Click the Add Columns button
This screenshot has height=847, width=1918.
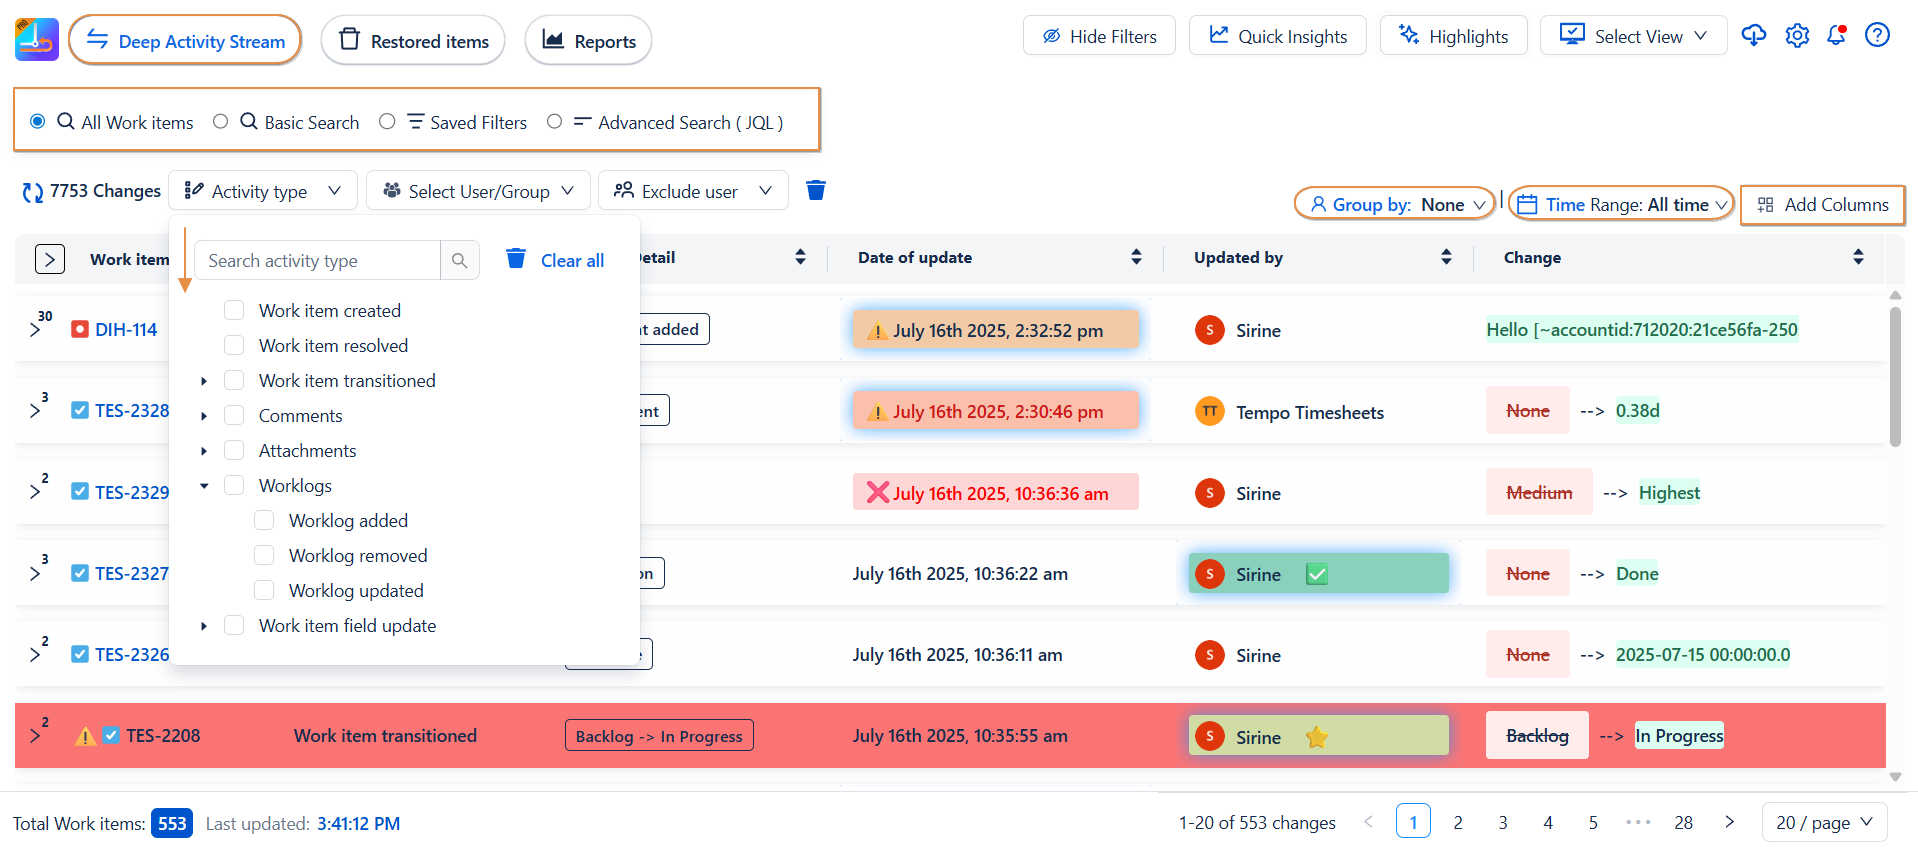click(1822, 205)
